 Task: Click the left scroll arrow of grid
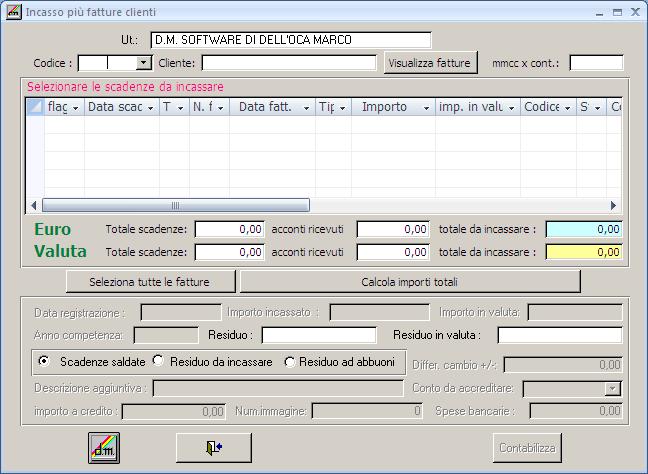33,205
